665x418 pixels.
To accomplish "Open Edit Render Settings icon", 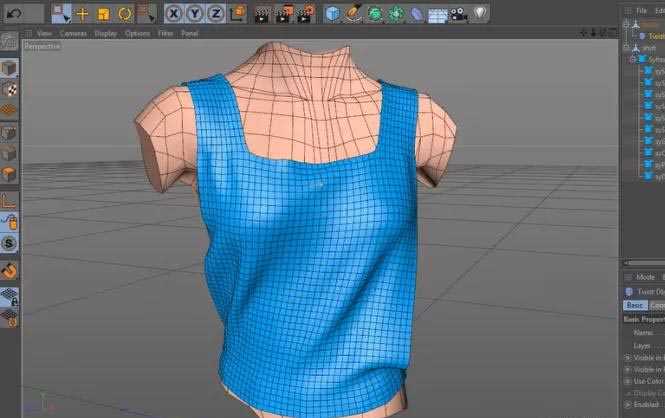I will pos(306,14).
